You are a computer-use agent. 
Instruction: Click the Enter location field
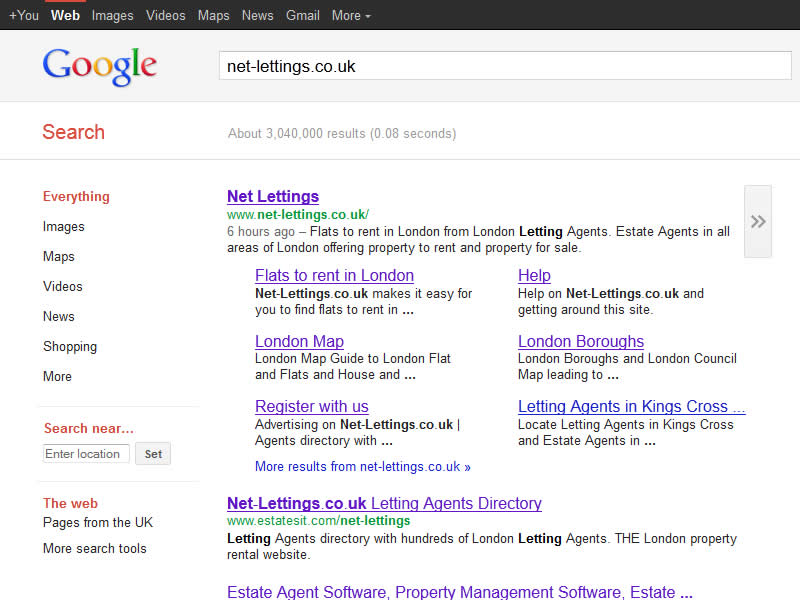pos(86,454)
